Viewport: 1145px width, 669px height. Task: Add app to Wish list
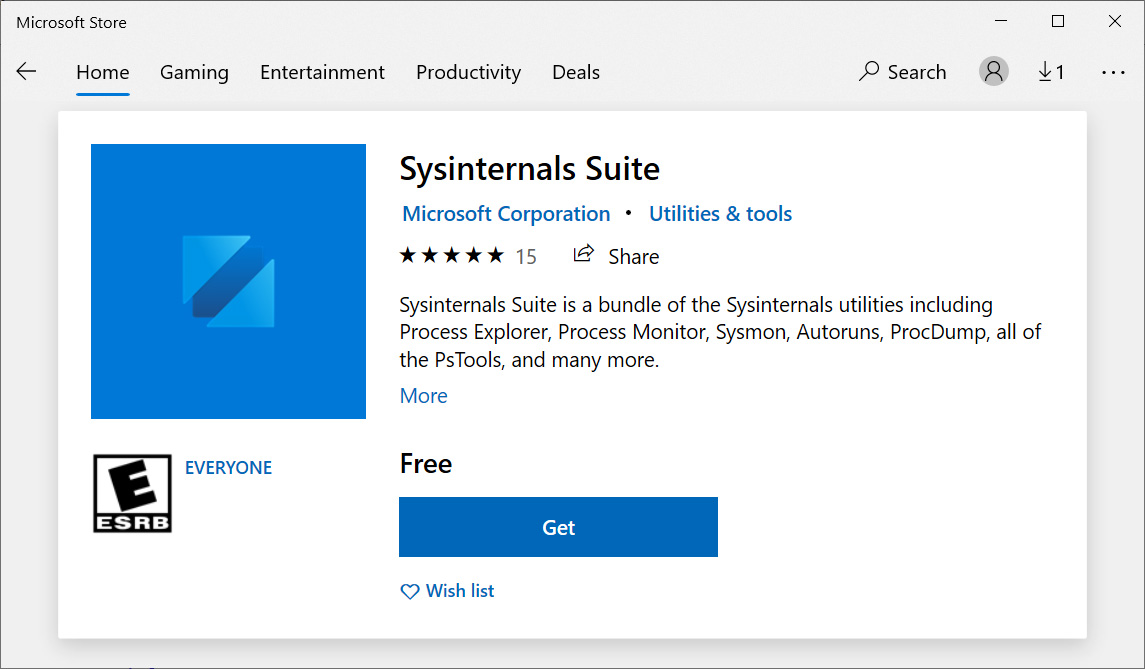[447, 591]
